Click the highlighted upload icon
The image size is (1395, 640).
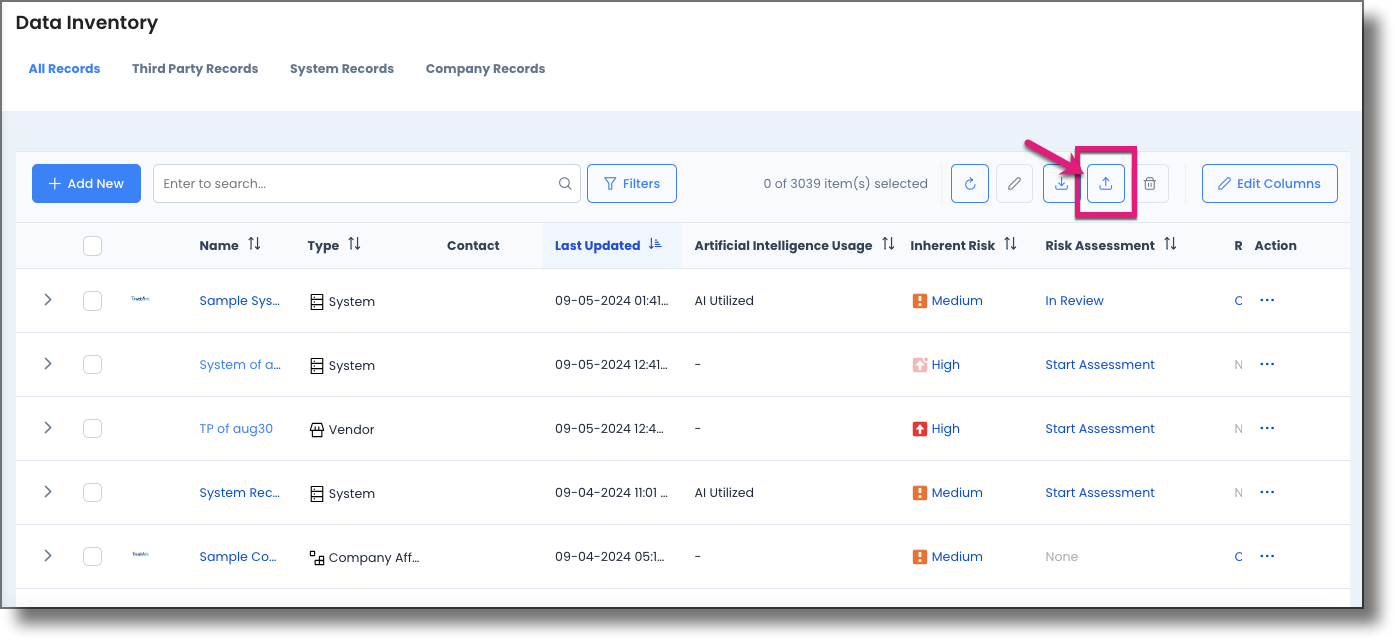(x=1105, y=183)
